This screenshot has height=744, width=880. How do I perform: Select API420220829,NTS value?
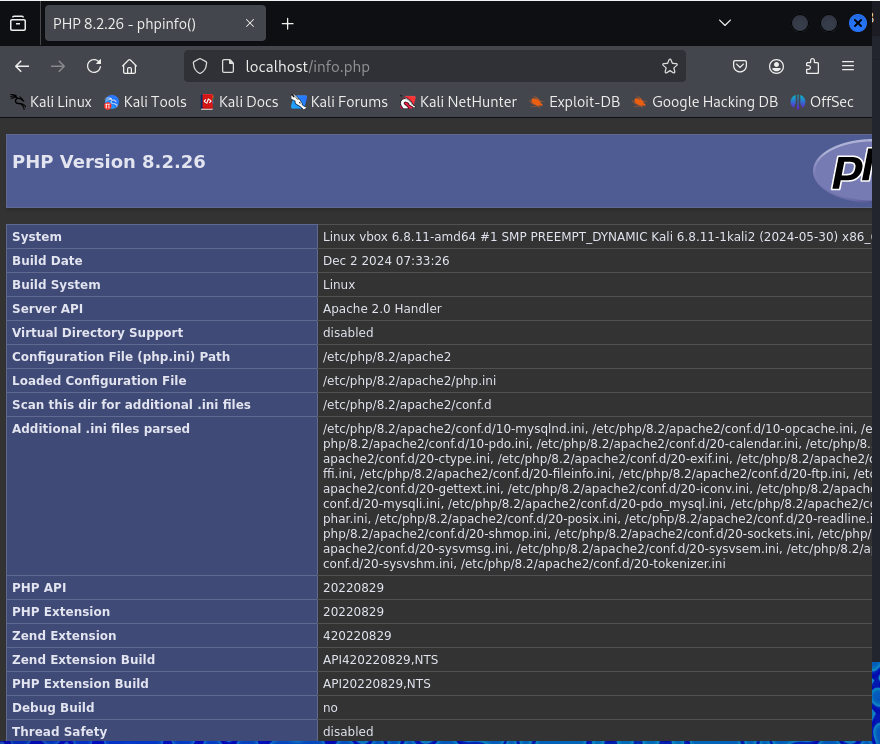381,660
